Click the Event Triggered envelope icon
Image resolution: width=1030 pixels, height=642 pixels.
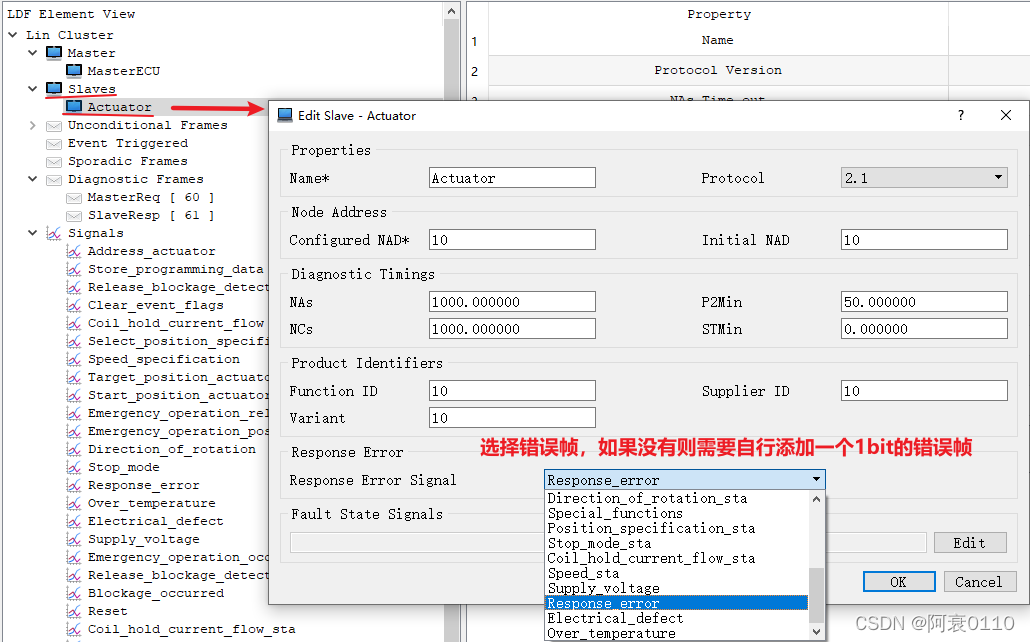(54, 143)
